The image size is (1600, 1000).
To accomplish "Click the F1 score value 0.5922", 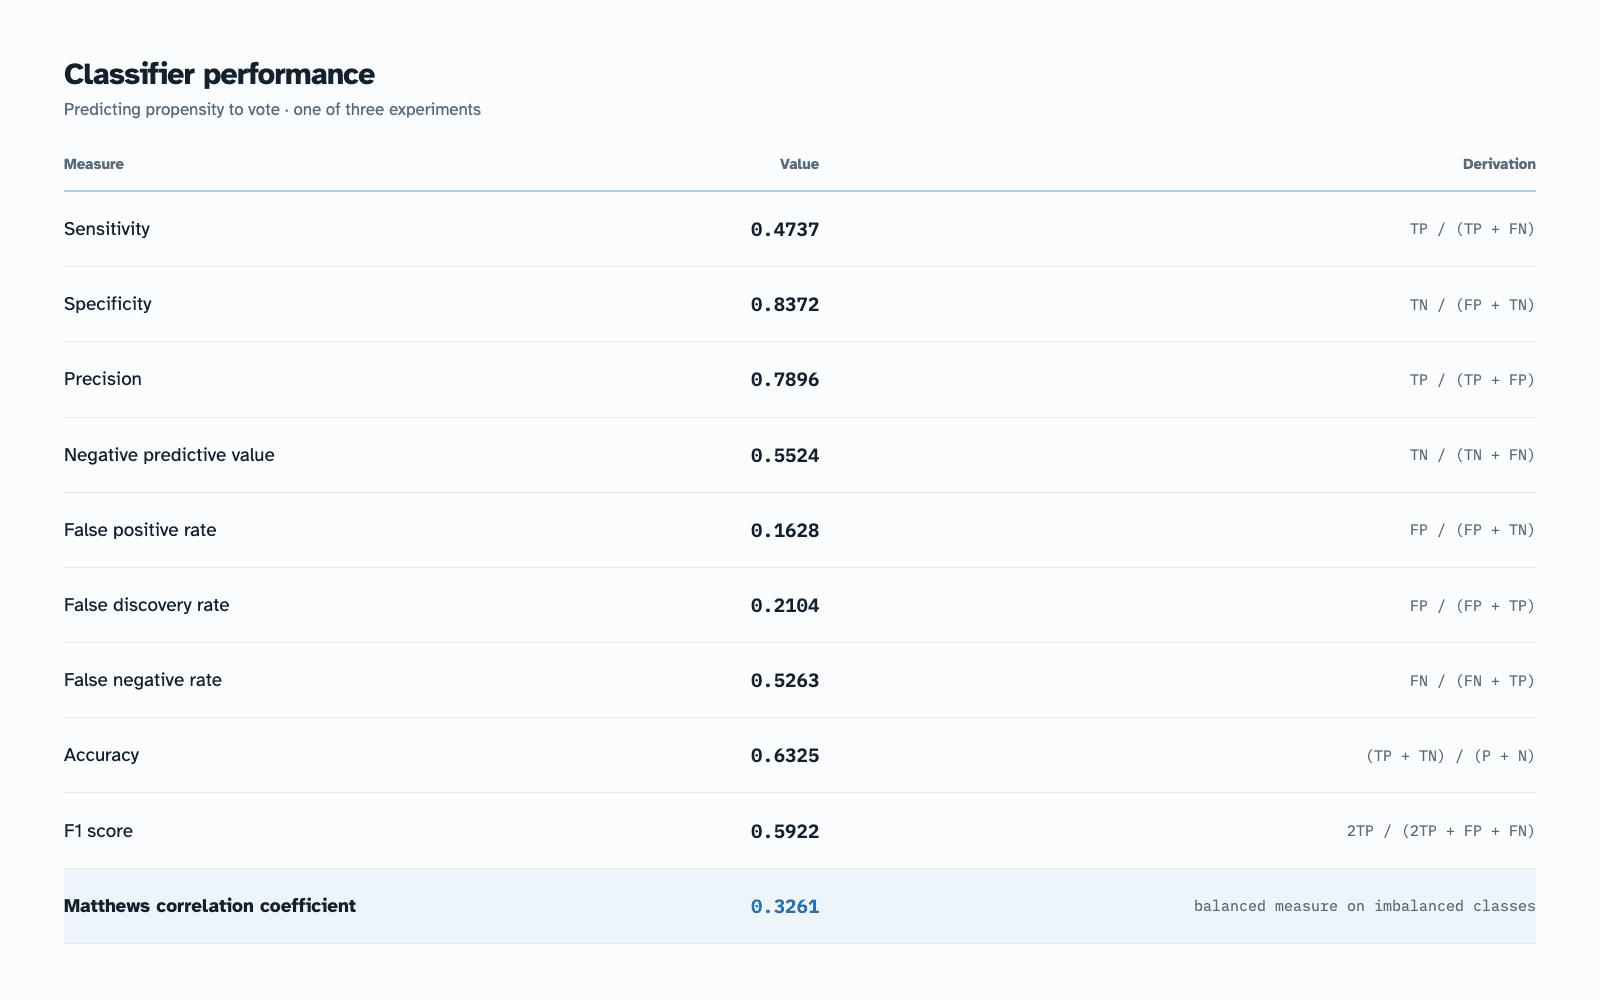I will coord(785,832).
